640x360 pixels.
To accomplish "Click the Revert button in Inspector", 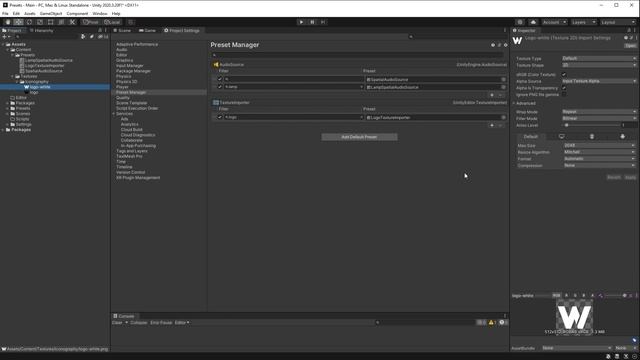I will tap(614, 178).
